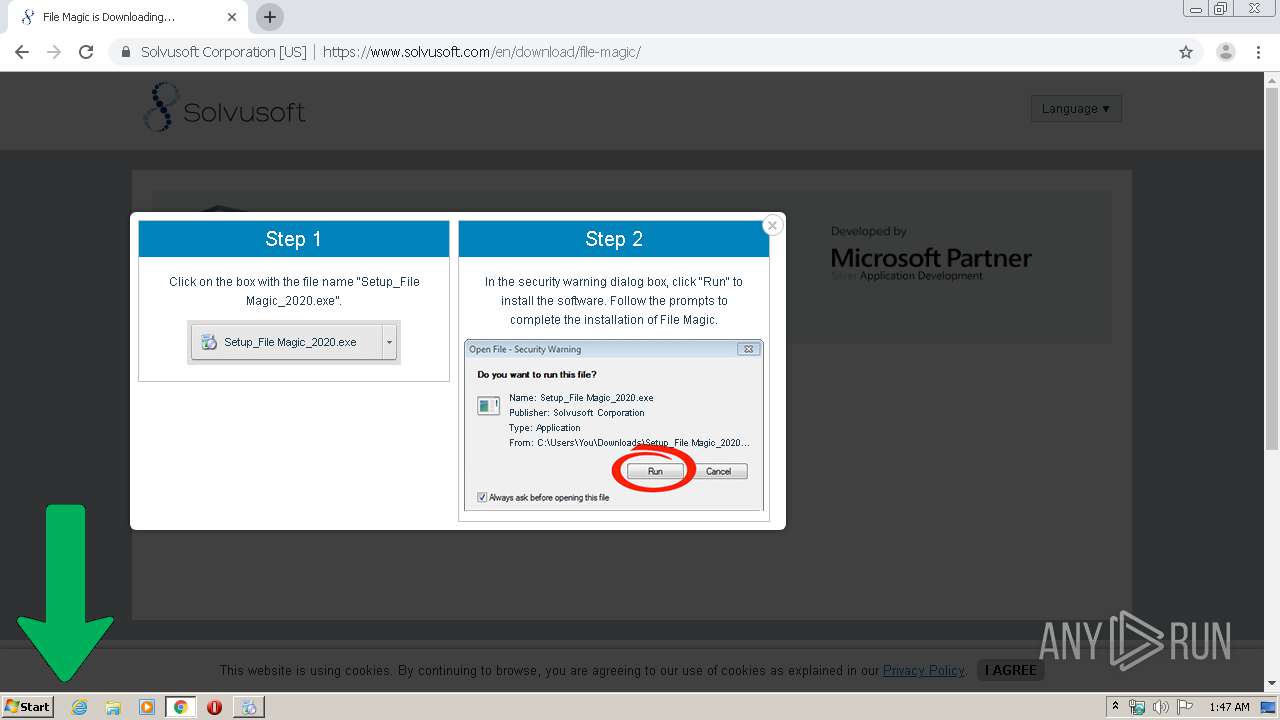Open the Chrome profile avatar
The image size is (1280, 720).
pos(1226,52)
